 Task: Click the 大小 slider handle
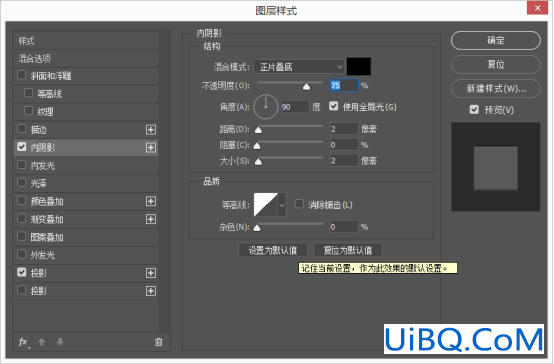(x=258, y=162)
